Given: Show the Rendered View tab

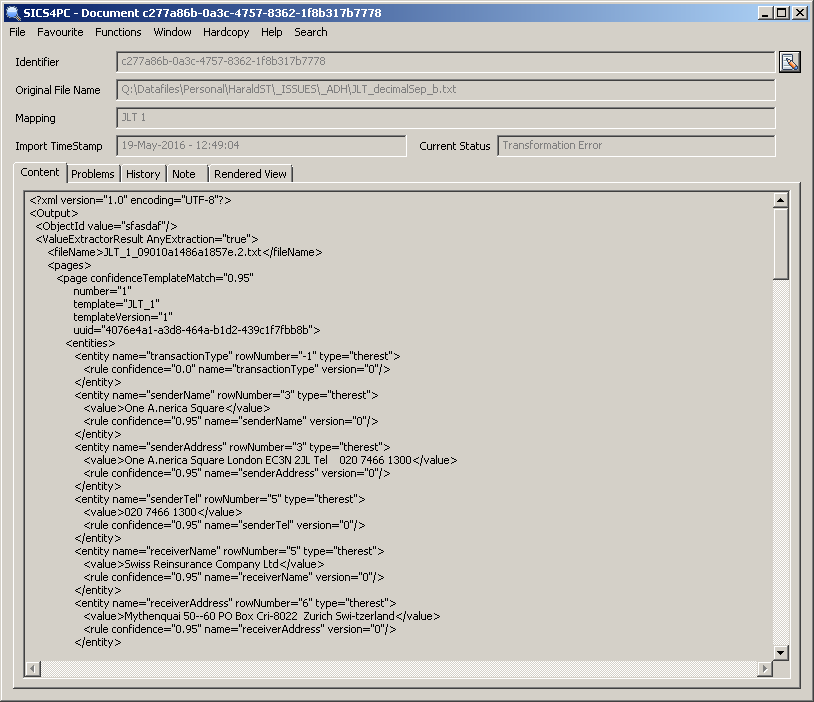Looking at the screenshot, I should [x=250, y=174].
